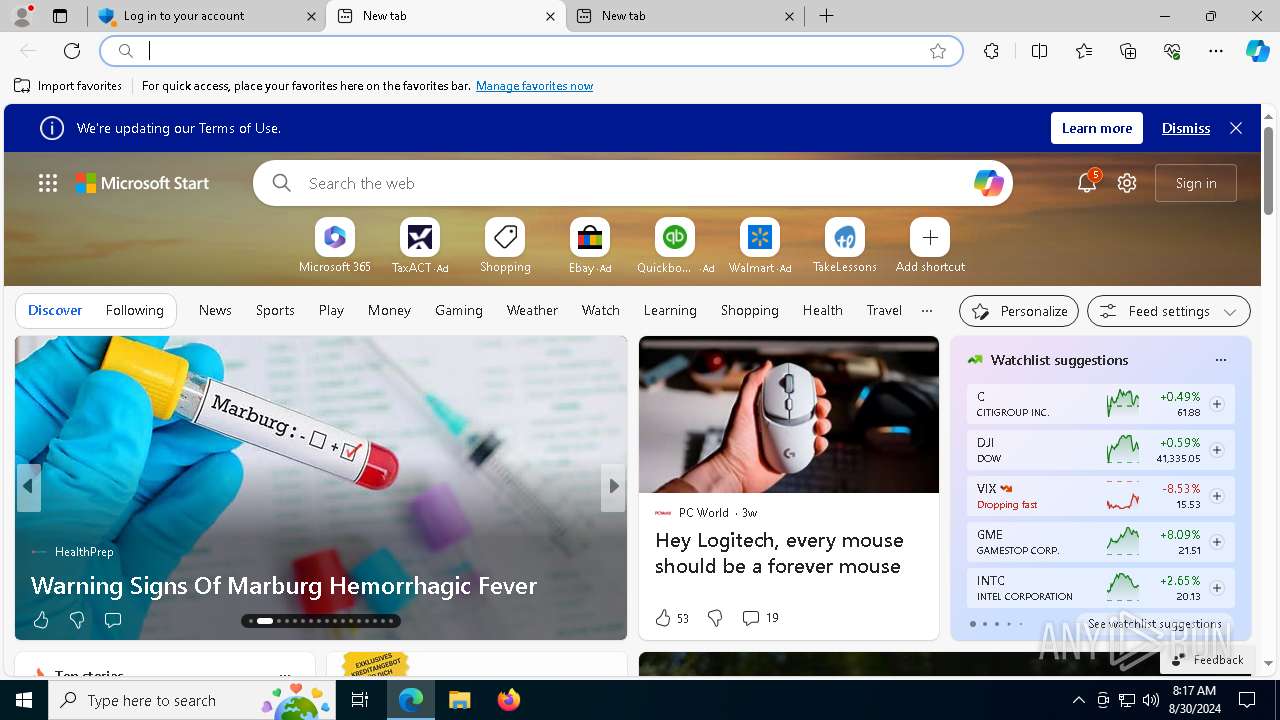Focus the browser address bar

pos(531,51)
